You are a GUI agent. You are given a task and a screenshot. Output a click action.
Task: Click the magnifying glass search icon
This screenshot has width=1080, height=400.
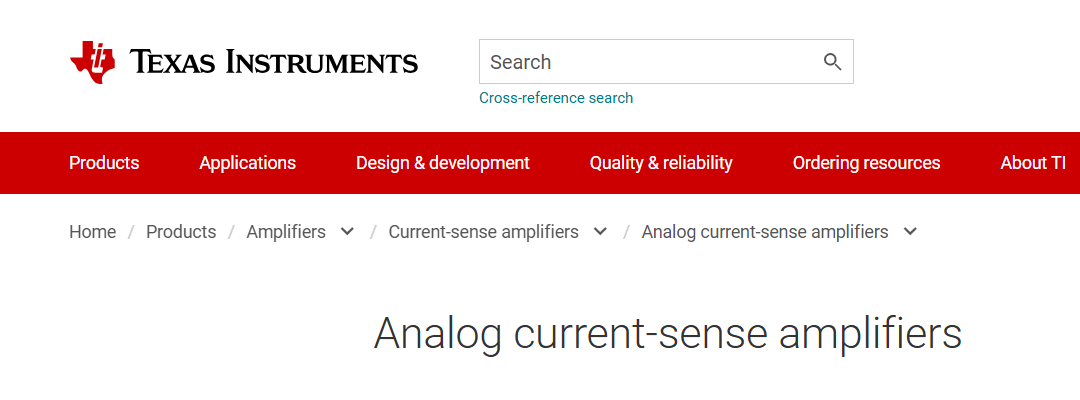[832, 62]
